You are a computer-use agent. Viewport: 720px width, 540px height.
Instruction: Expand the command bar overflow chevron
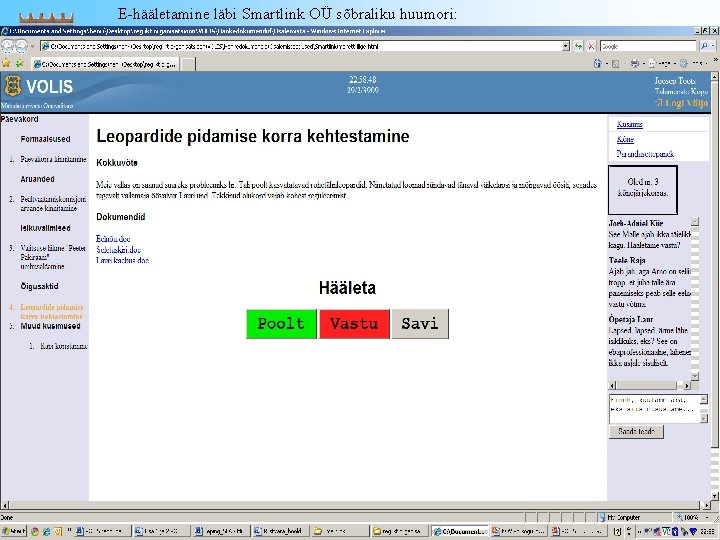click(x=715, y=60)
